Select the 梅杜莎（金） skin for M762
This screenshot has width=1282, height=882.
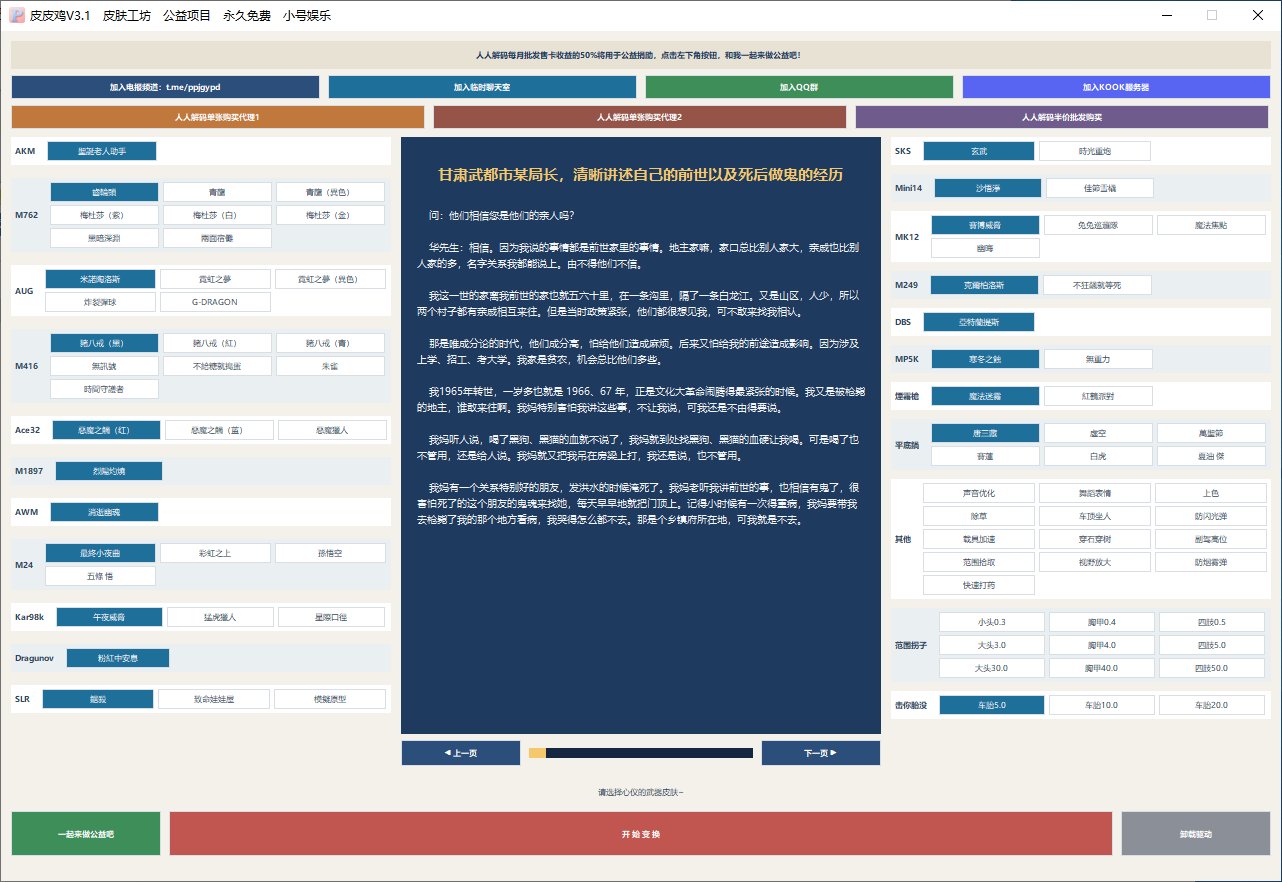(330, 215)
